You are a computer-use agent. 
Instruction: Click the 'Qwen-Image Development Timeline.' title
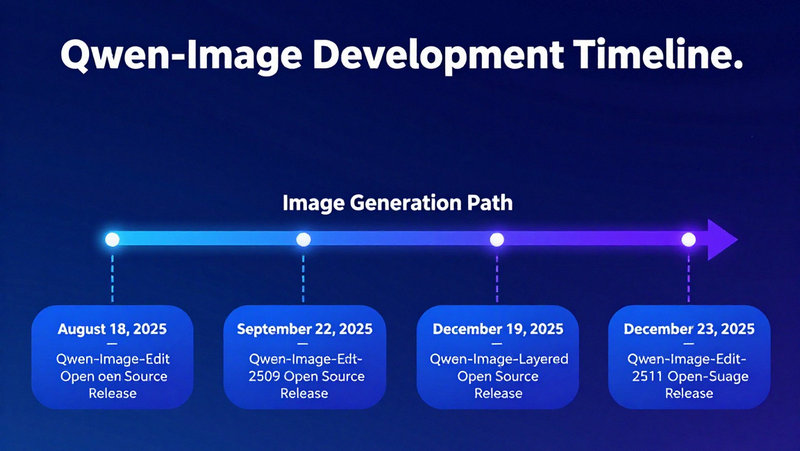click(x=402, y=55)
